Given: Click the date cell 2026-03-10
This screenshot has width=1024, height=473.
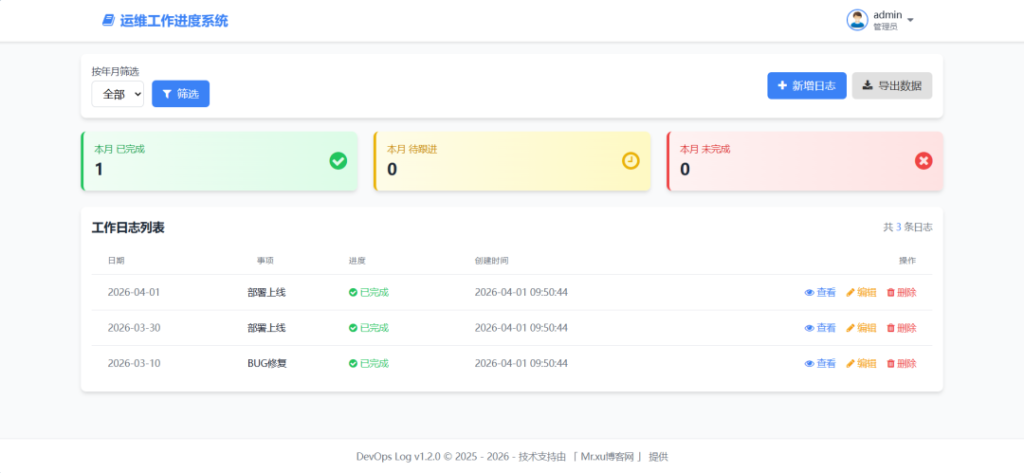Looking at the screenshot, I should [x=134, y=363].
